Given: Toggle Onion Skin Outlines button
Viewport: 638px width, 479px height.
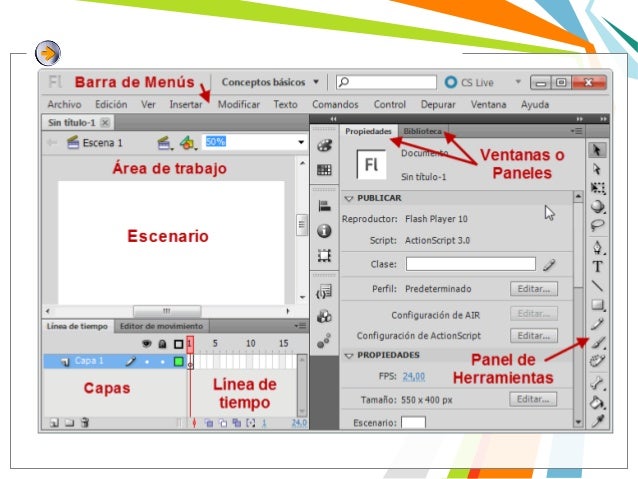Looking at the screenshot, I should point(223,423).
